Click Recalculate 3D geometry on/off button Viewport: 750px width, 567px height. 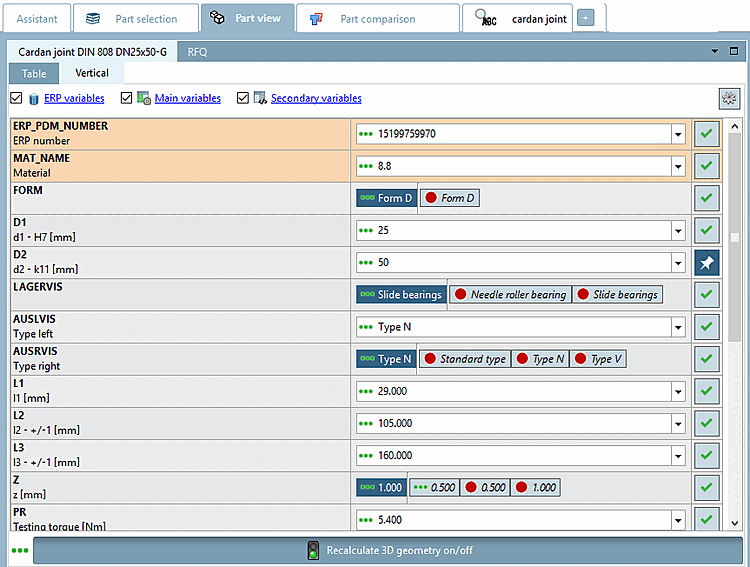tap(387, 550)
